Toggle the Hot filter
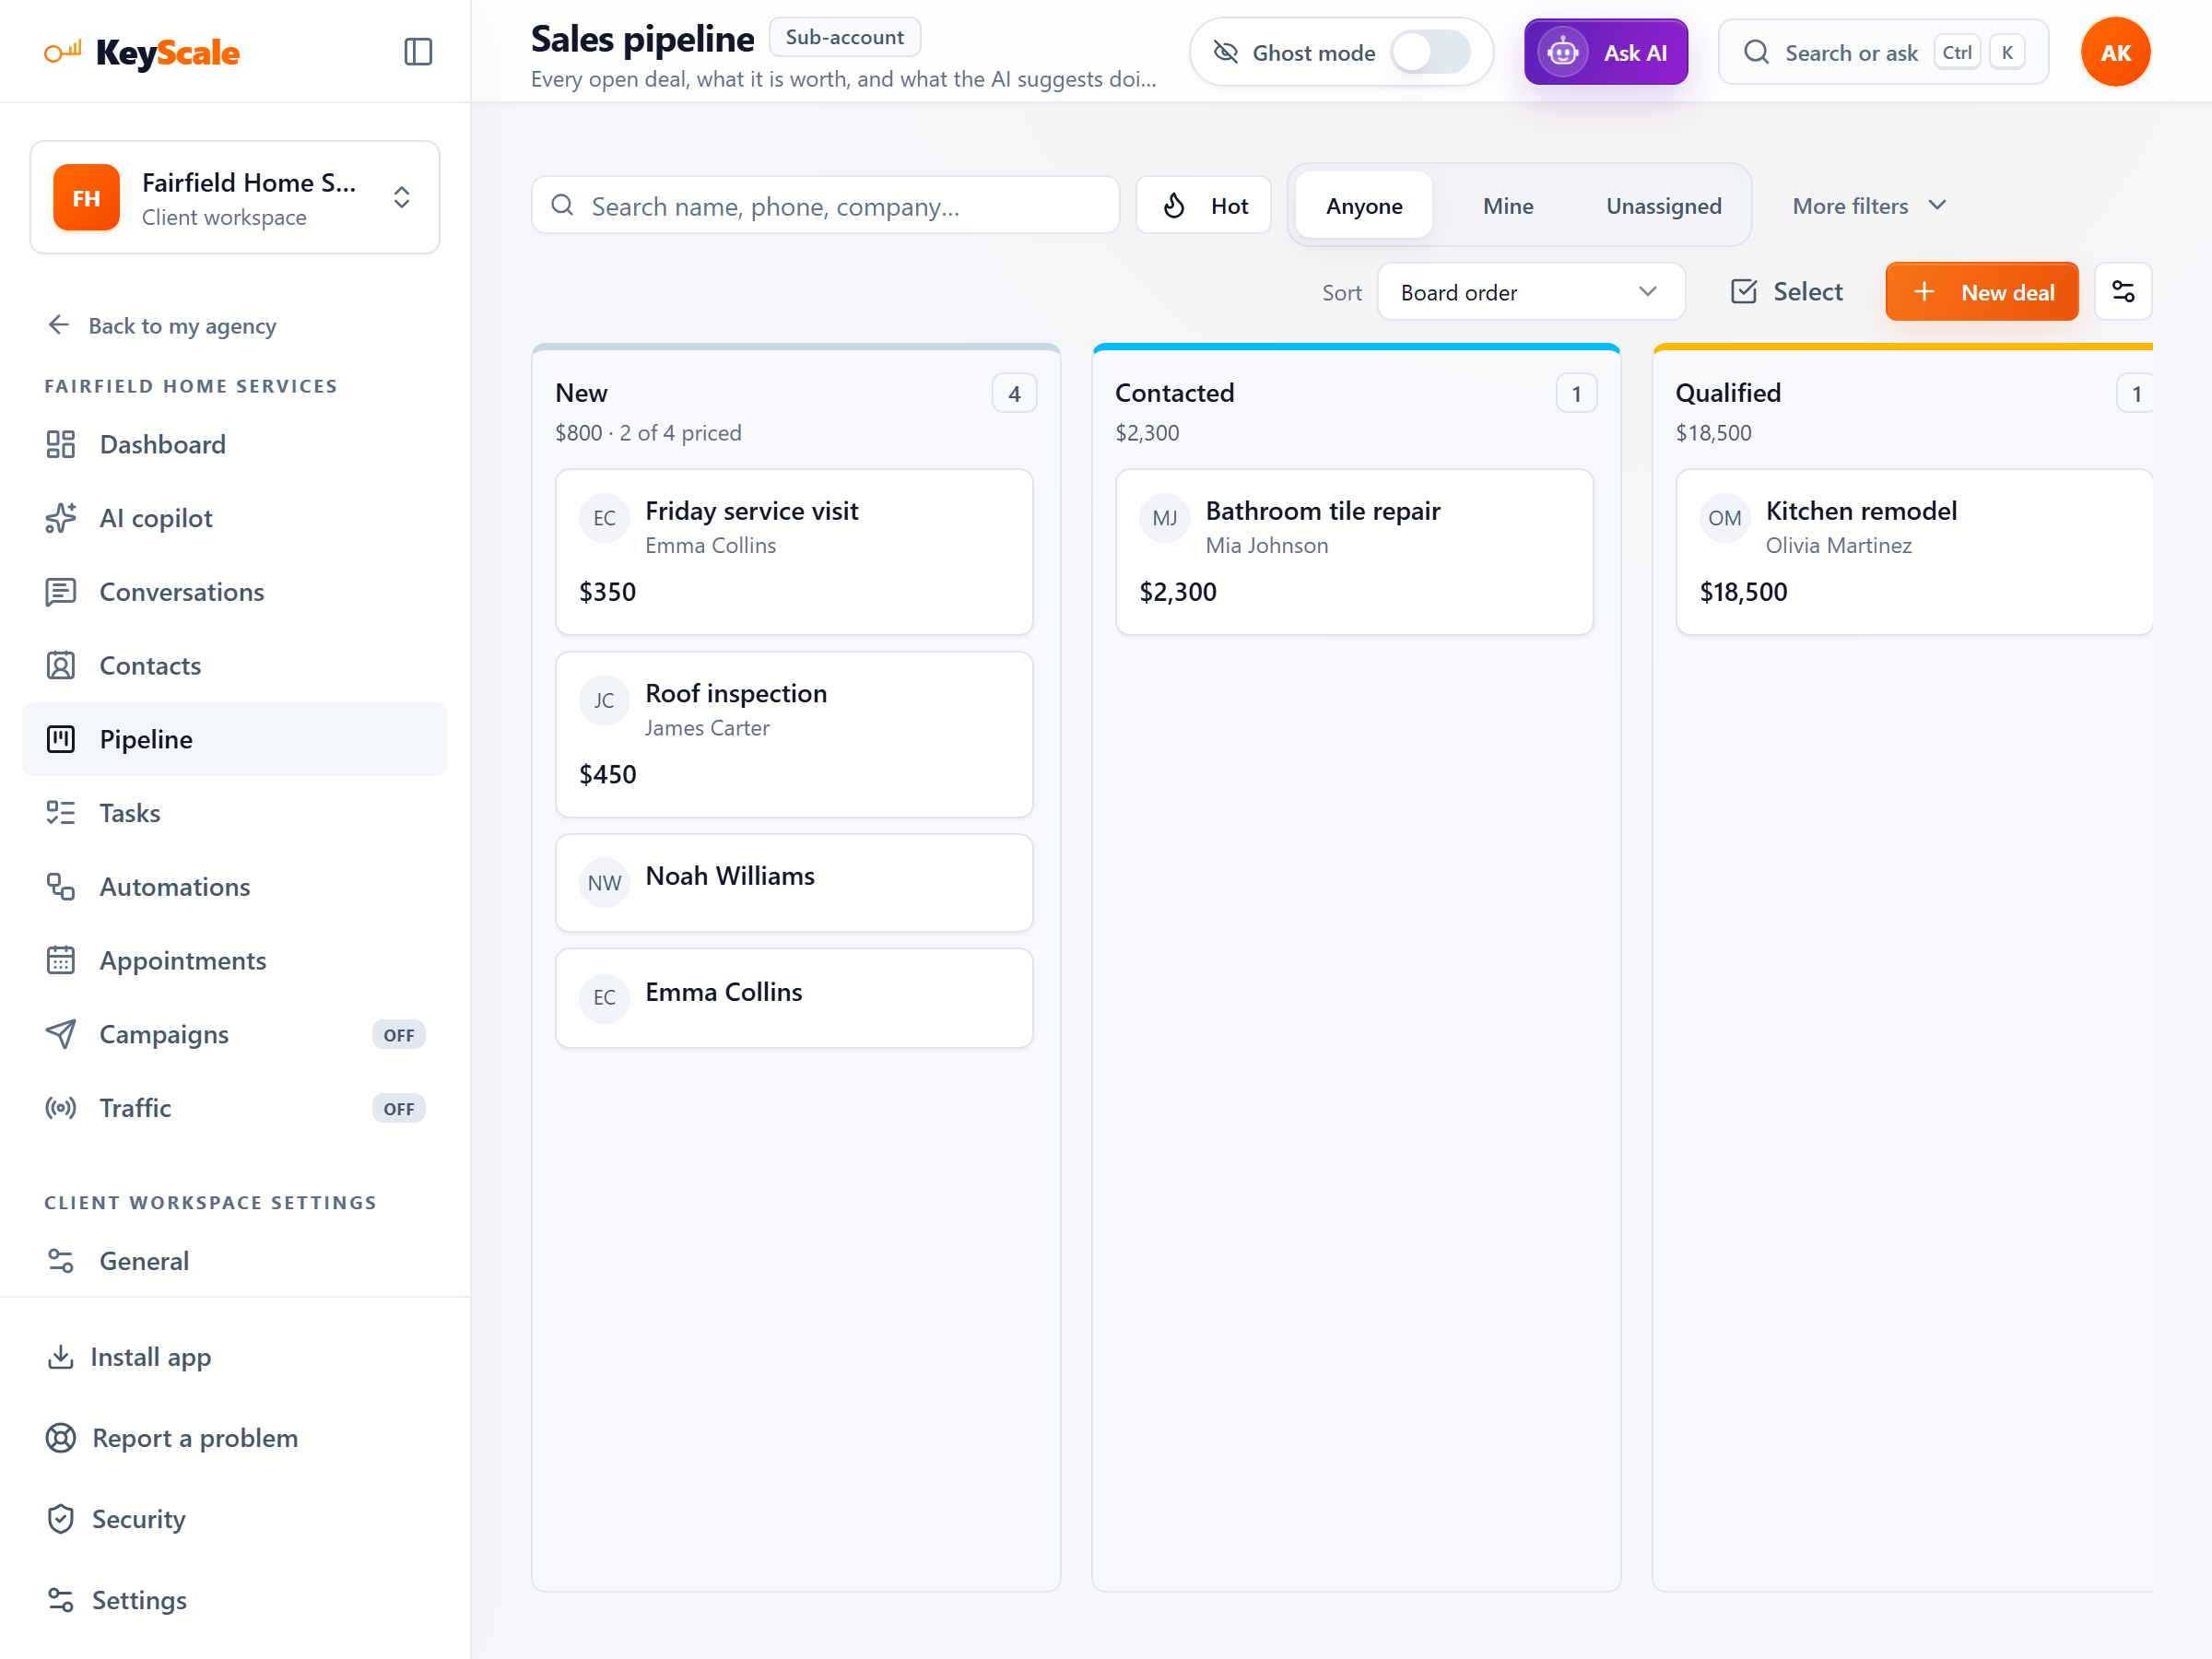The width and height of the screenshot is (2212, 1659). [x=1204, y=205]
